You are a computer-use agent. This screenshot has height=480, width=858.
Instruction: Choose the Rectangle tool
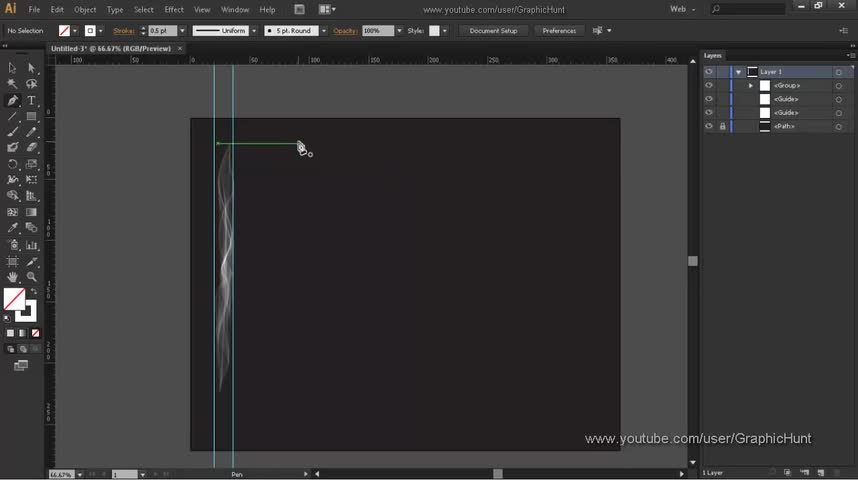pyautogui.click(x=31, y=116)
